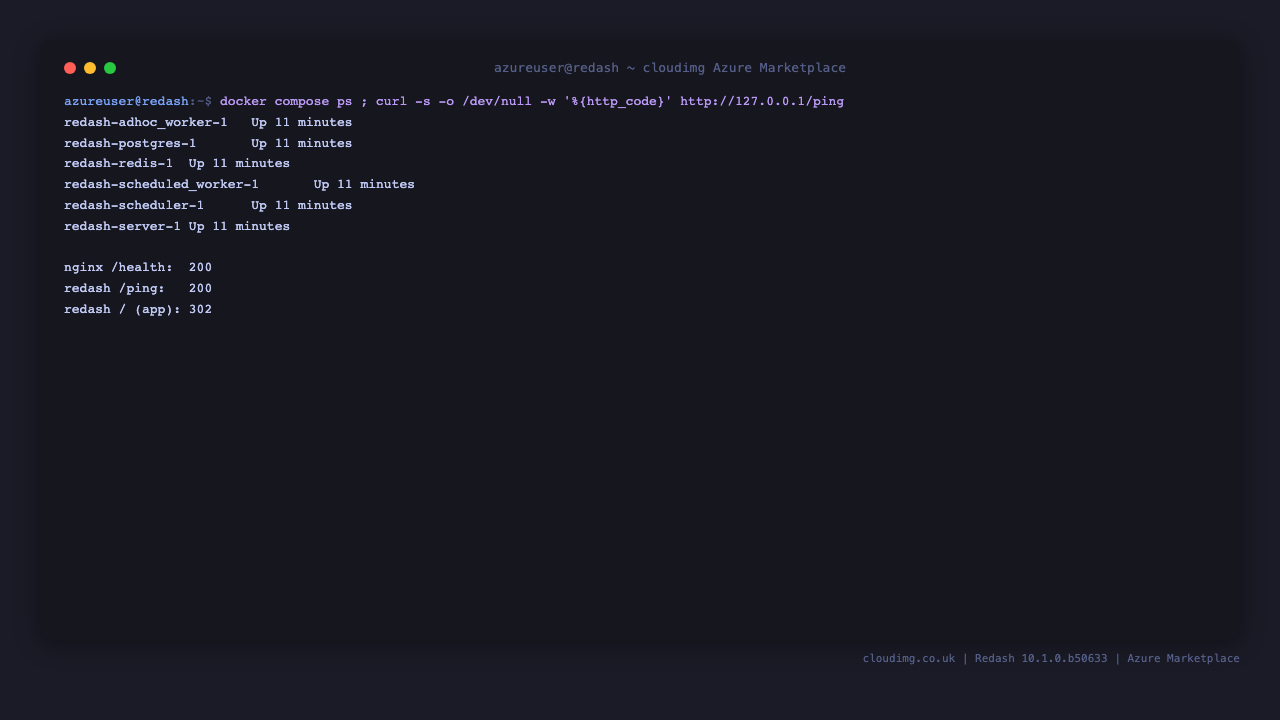Click the redash-redis-1 container name
This screenshot has width=1280, height=720.
click(118, 164)
